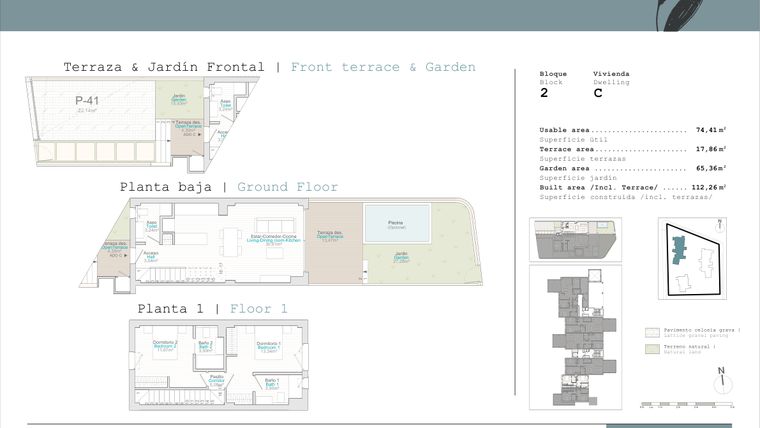Click the 'Floor 1' heading text
The height and width of the screenshot is (428, 760).
tap(258, 309)
